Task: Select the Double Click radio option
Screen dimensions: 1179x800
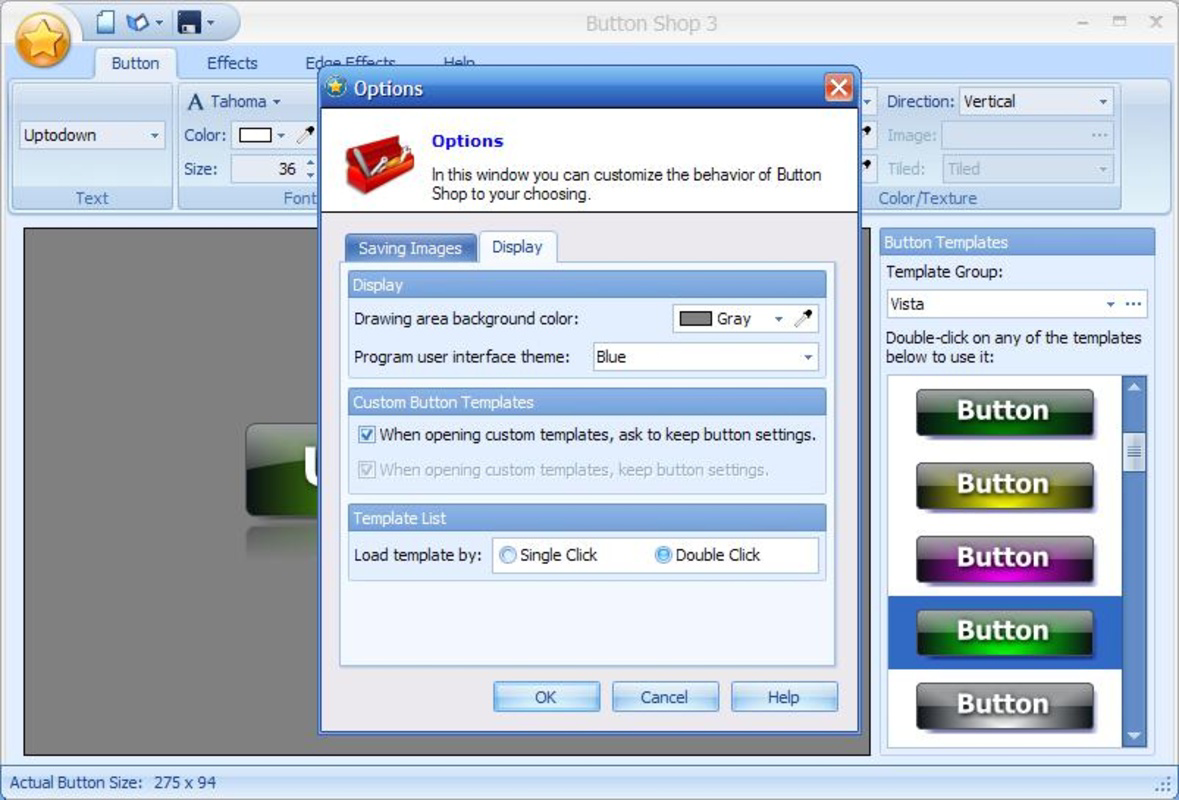Action: [663, 555]
